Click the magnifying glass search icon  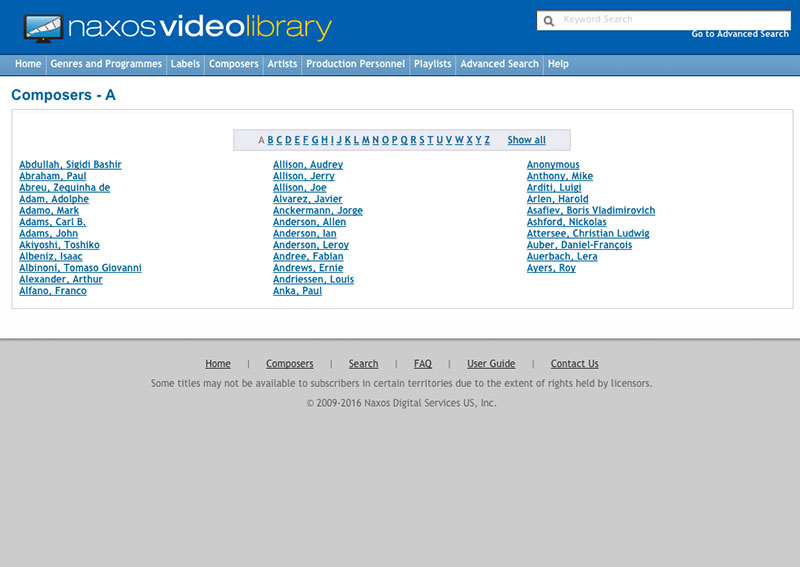click(549, 20)
